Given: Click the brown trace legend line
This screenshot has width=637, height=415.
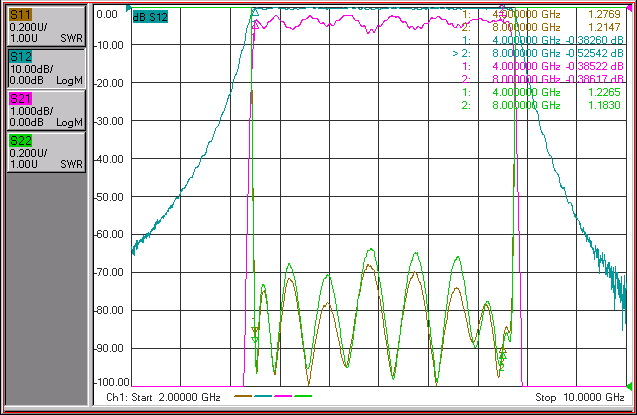Looking at the screenshot, I should pyautogui.click(x=243, y=396).
